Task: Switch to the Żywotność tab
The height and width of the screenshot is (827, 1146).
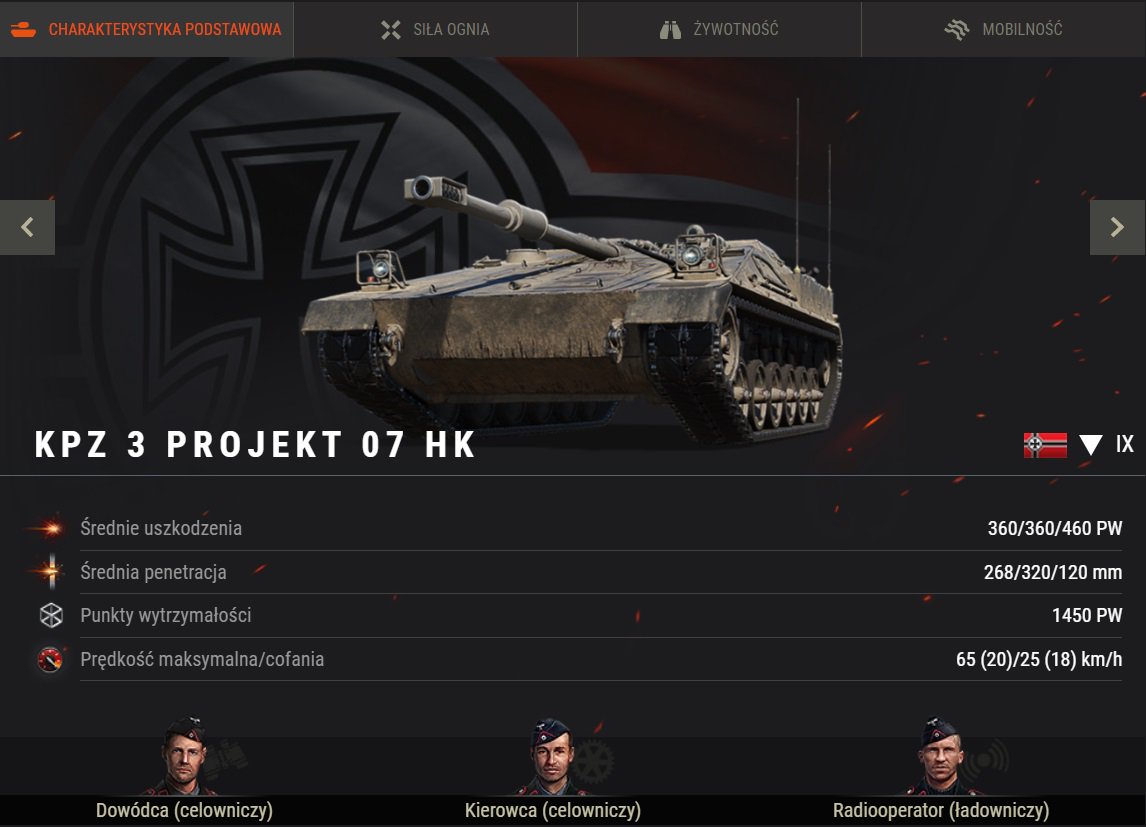Action: (719, 29)
